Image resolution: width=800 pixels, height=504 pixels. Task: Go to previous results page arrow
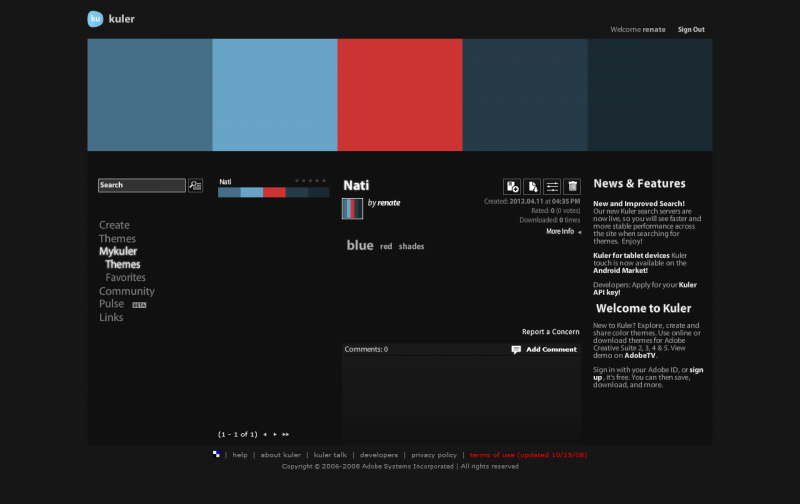coord(265,435)
